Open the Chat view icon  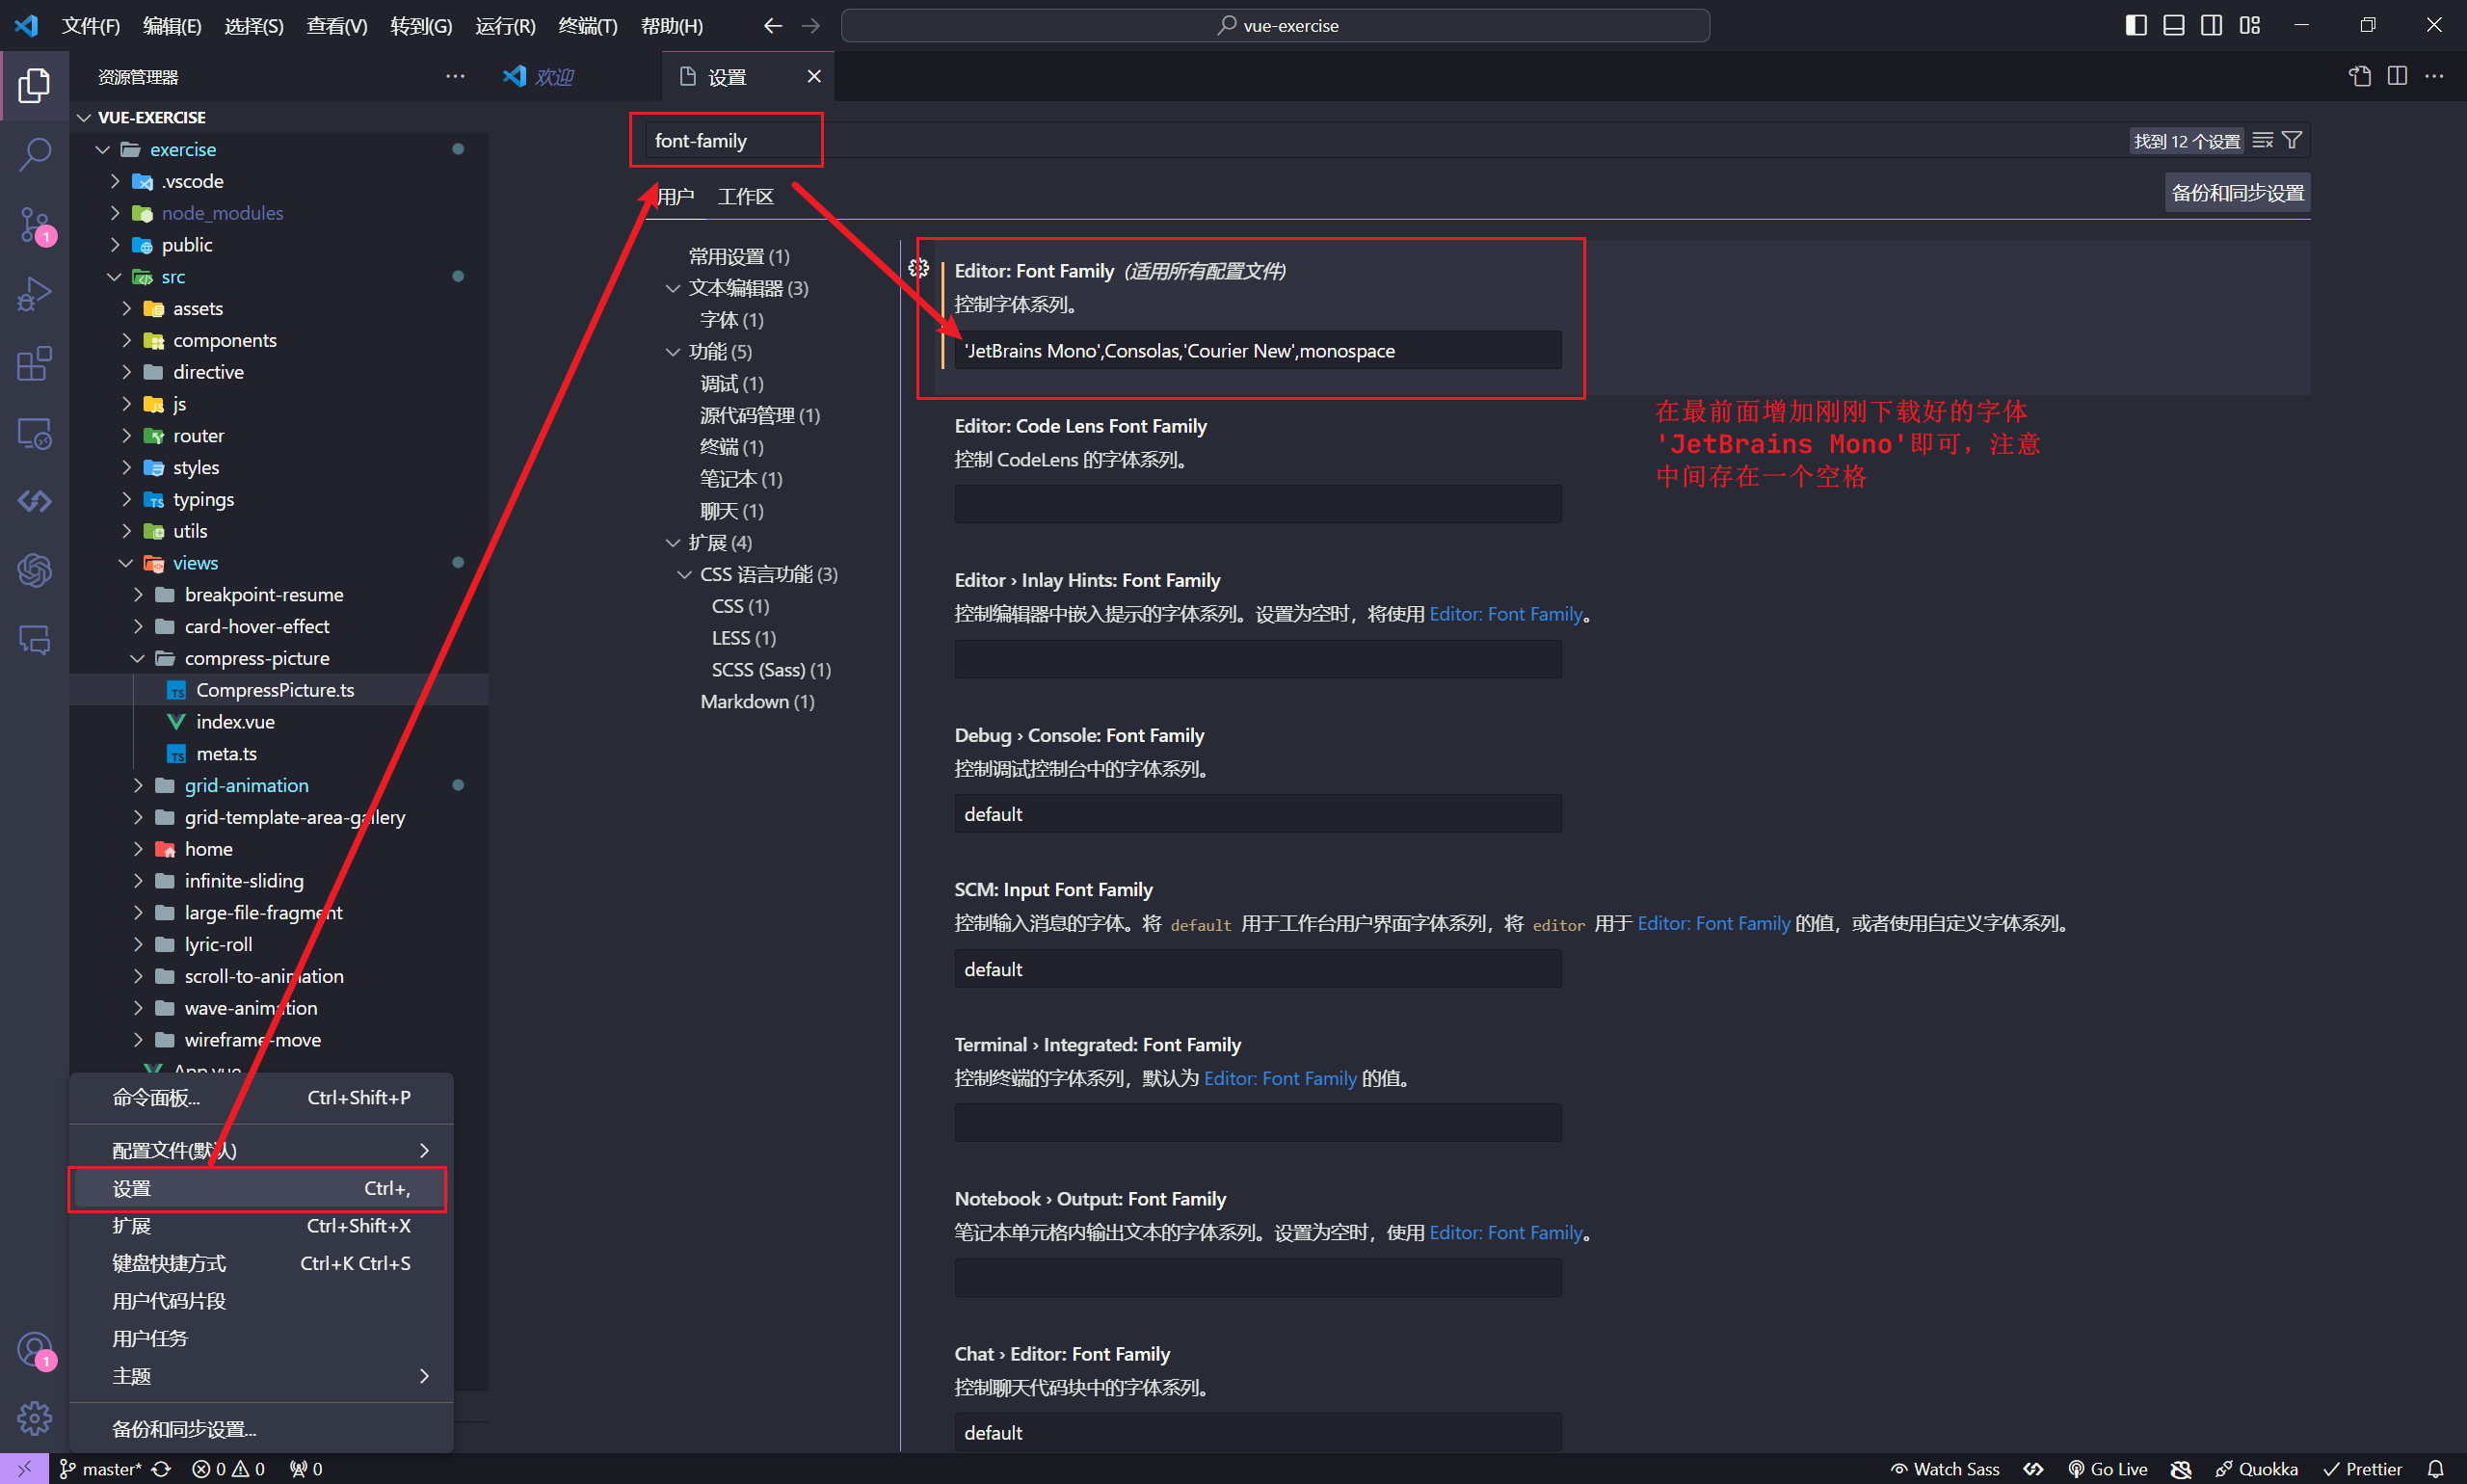coord(34,640)
